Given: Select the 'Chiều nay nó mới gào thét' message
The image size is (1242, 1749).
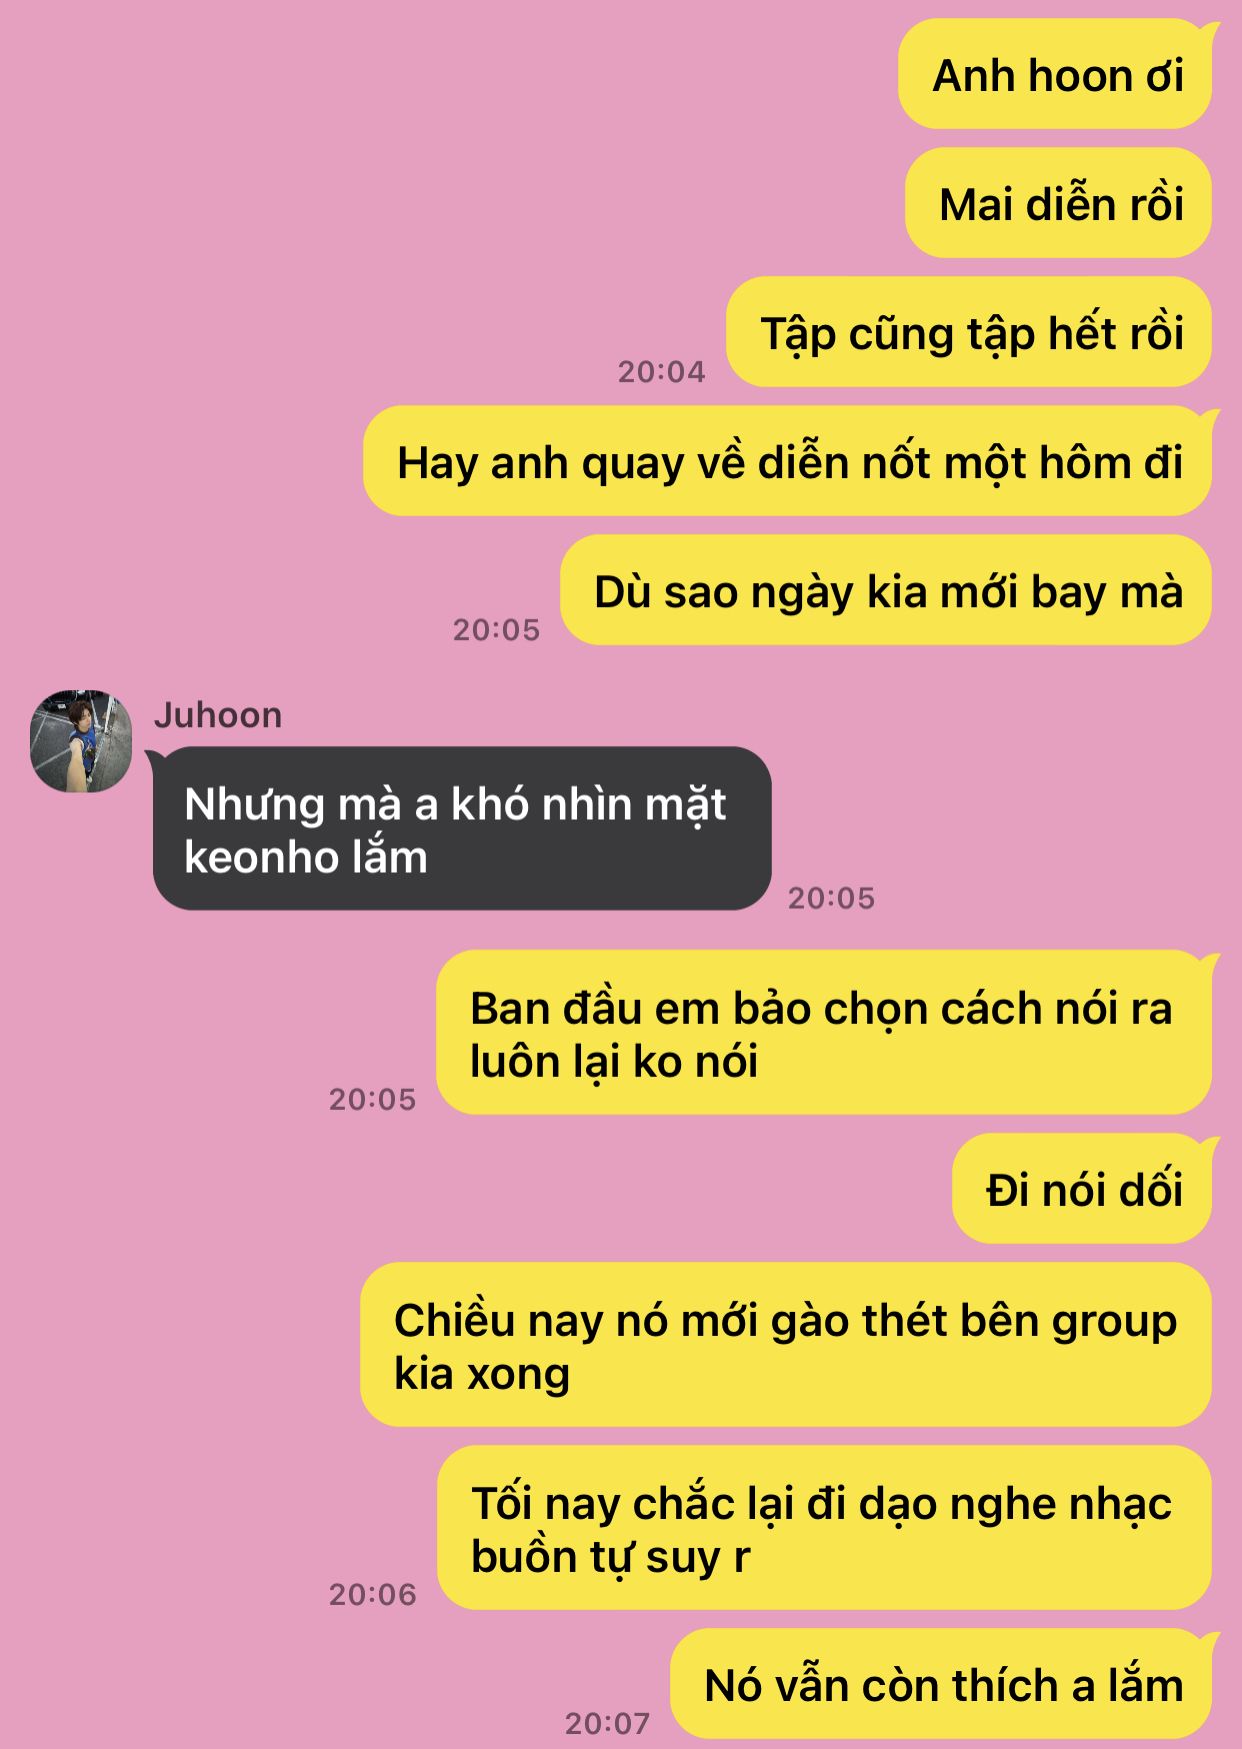Looking at the screenshot, I should tap(787, 1345).
